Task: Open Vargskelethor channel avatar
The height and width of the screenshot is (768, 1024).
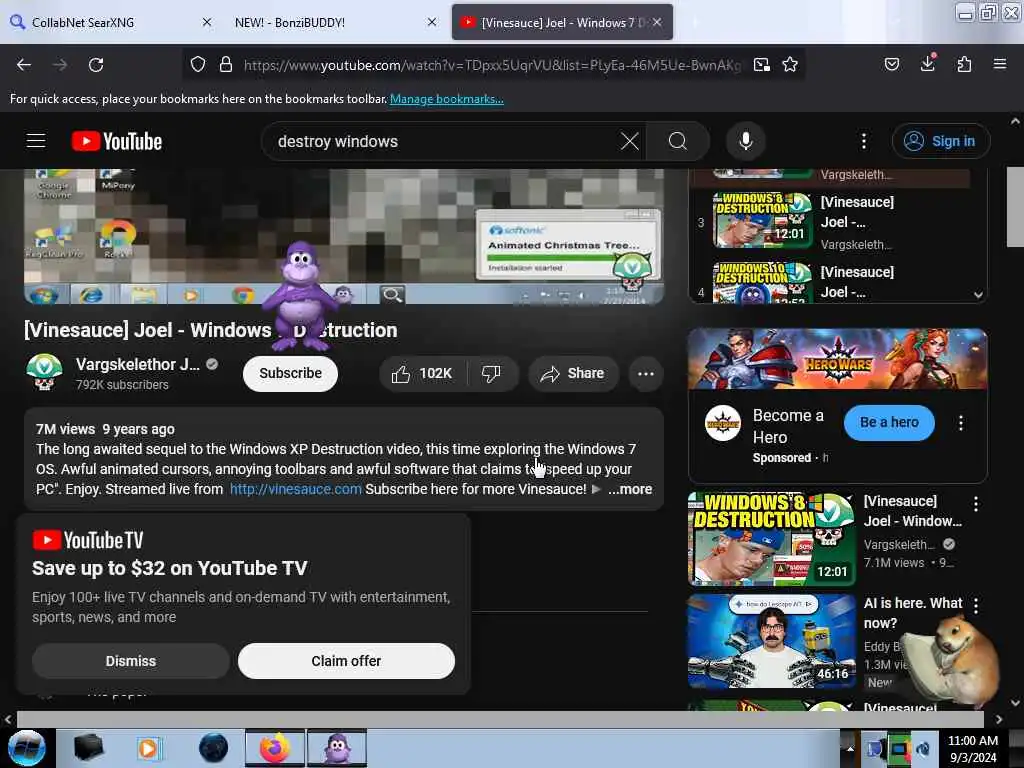Action: [44, 372]
